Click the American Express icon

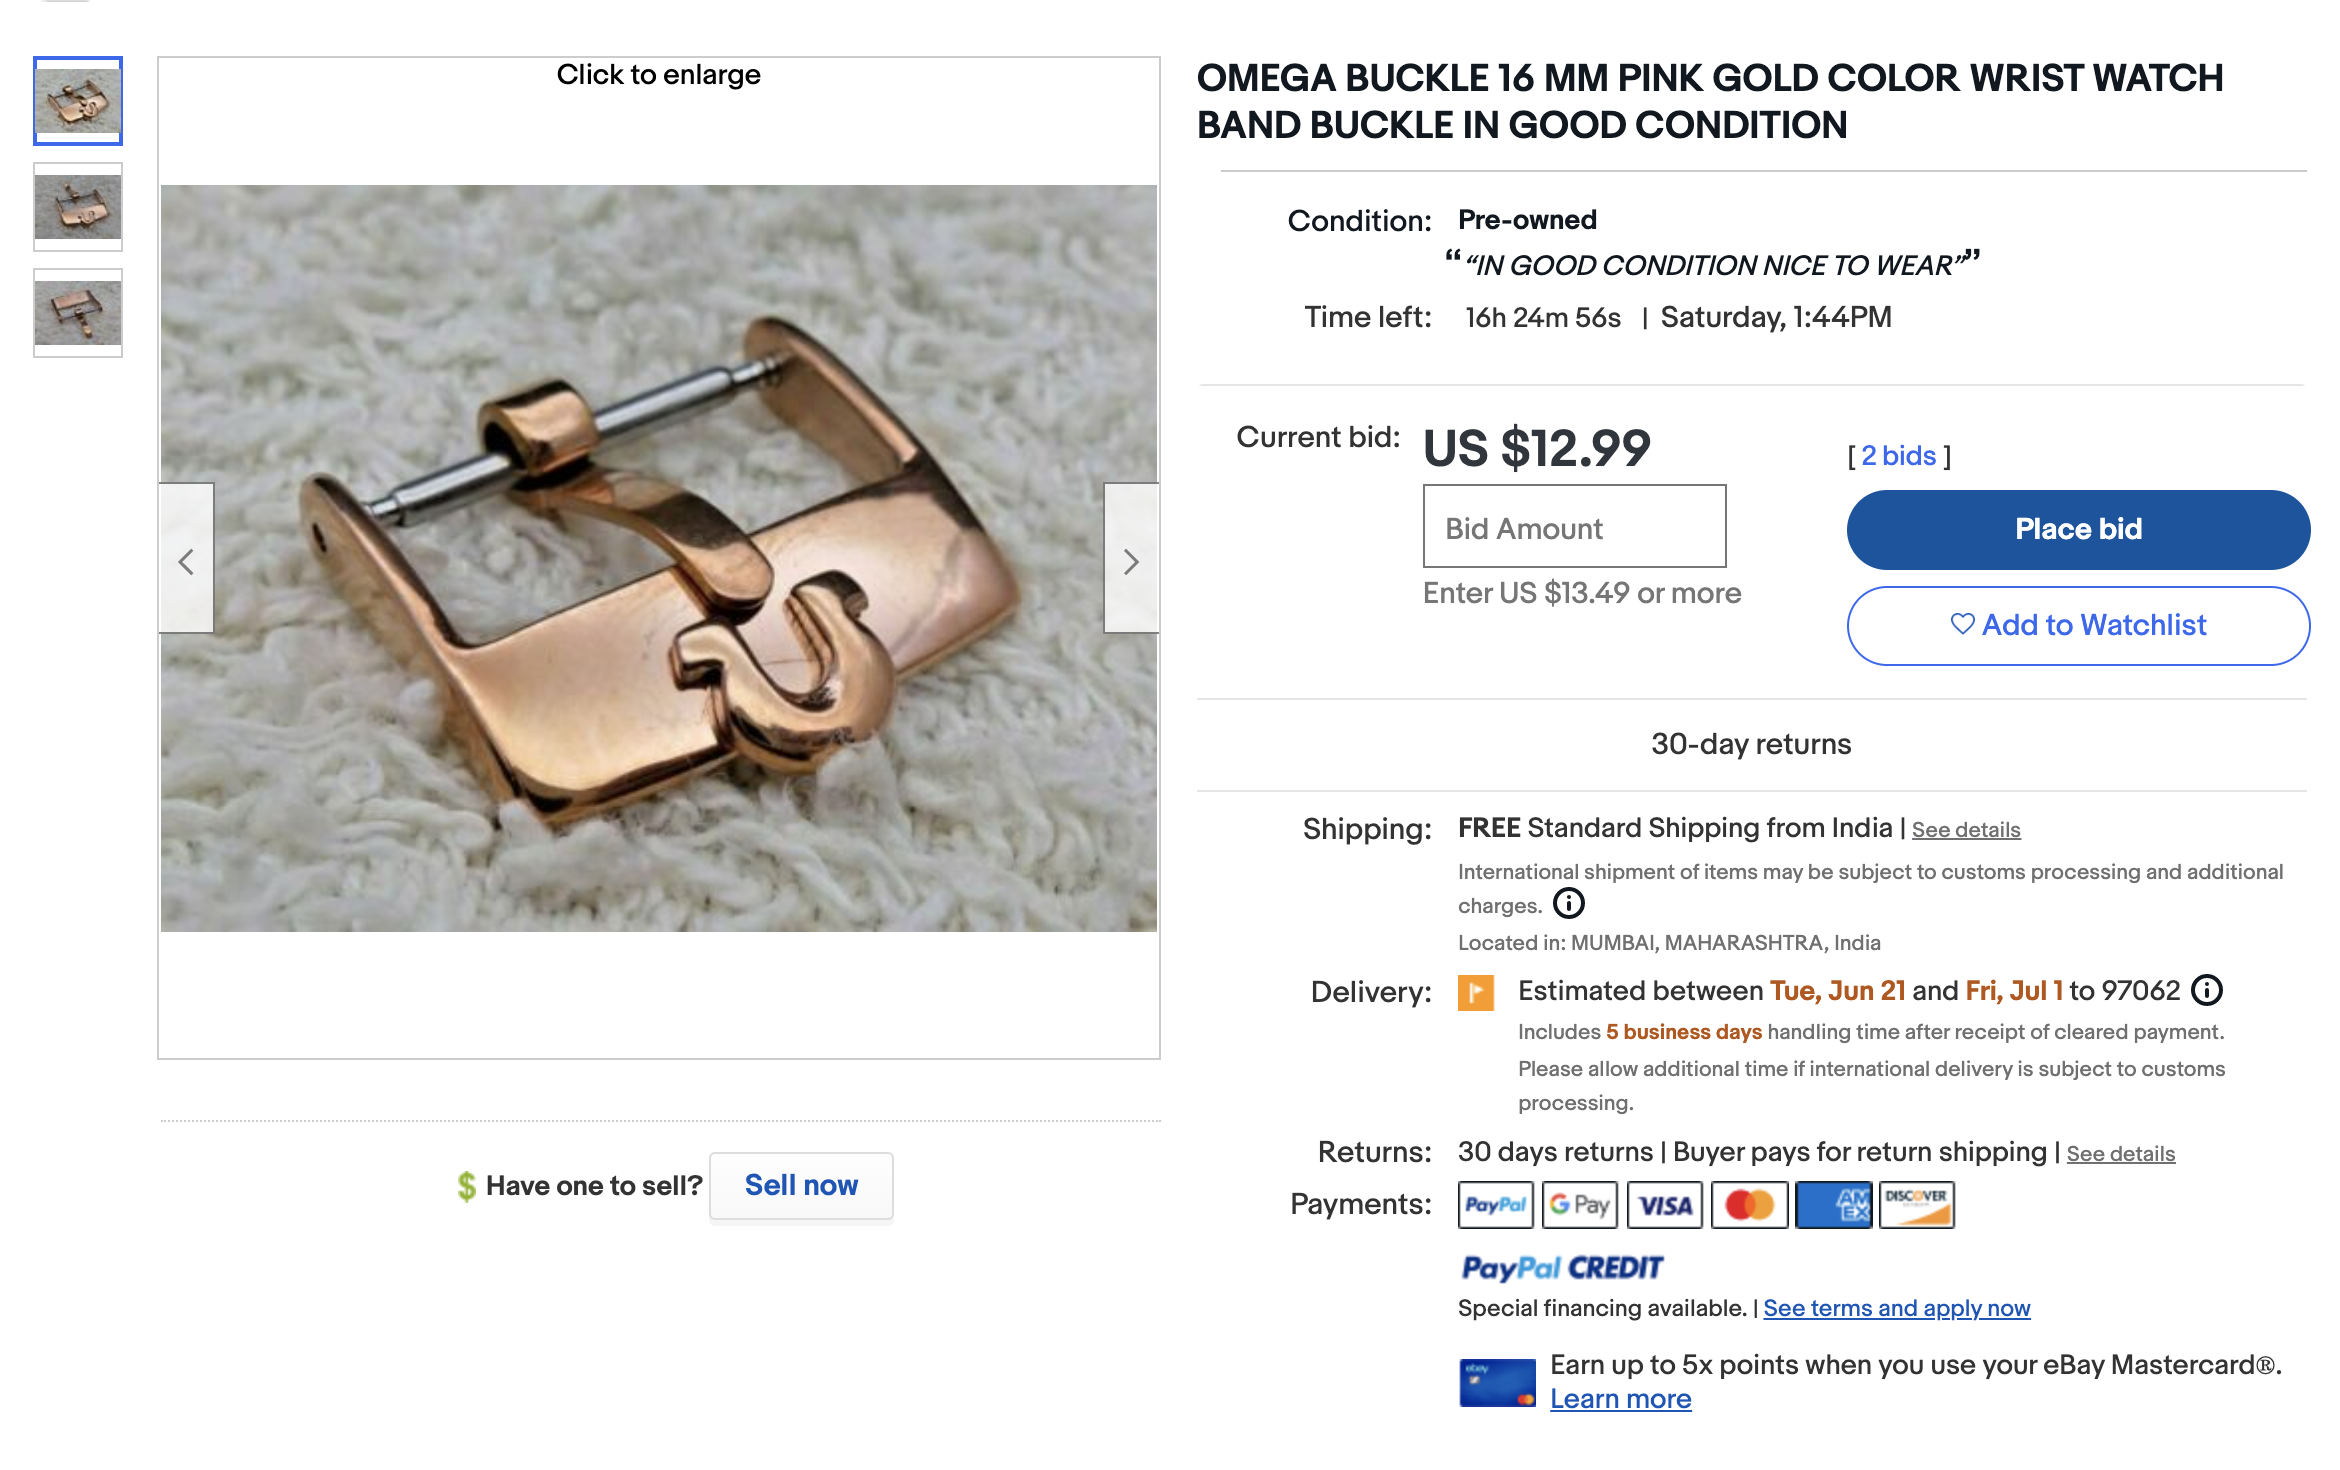tap(1833, 1205)
